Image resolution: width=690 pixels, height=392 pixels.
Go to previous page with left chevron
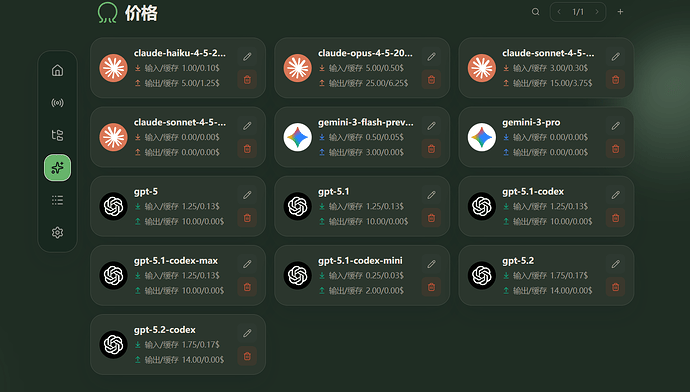coord(559,12)
